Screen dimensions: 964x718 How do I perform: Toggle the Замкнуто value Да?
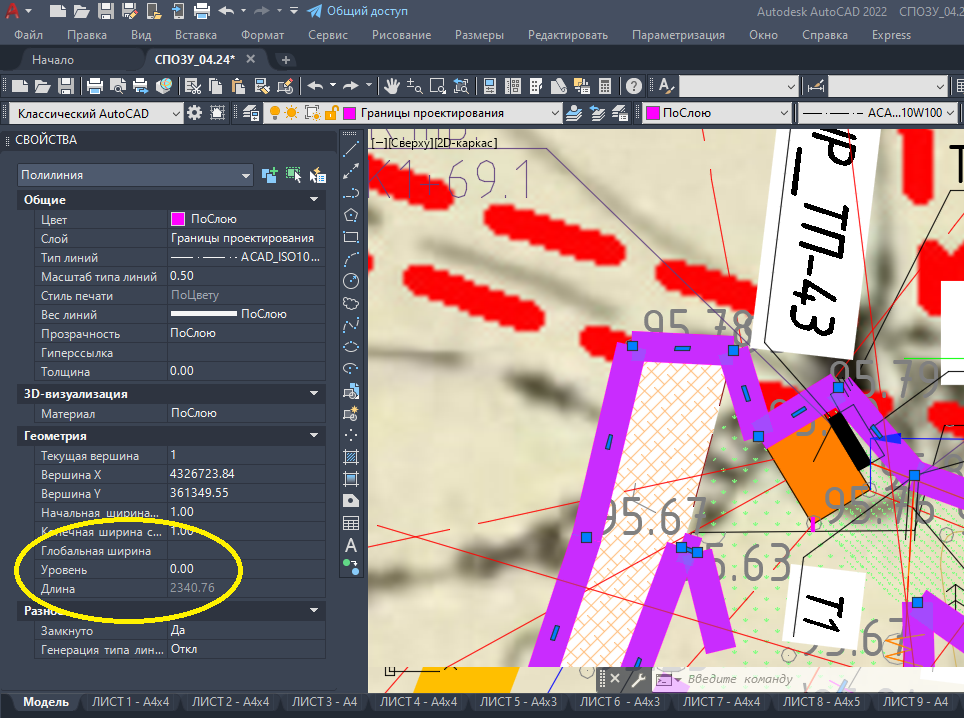tap(246, 630)
